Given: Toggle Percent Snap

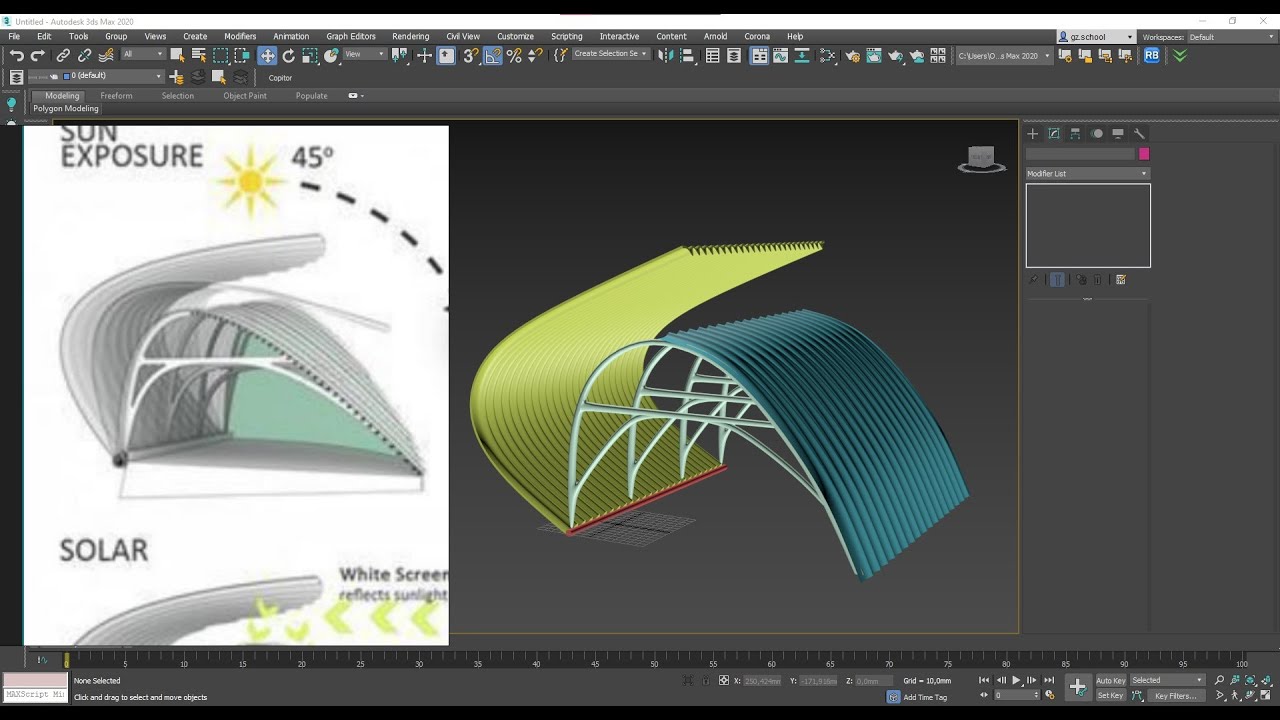Looking at the screenshot, I should click(514, 56).
